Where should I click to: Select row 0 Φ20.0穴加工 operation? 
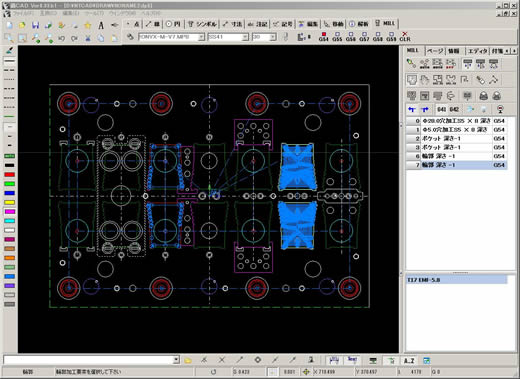pos(457,121)
